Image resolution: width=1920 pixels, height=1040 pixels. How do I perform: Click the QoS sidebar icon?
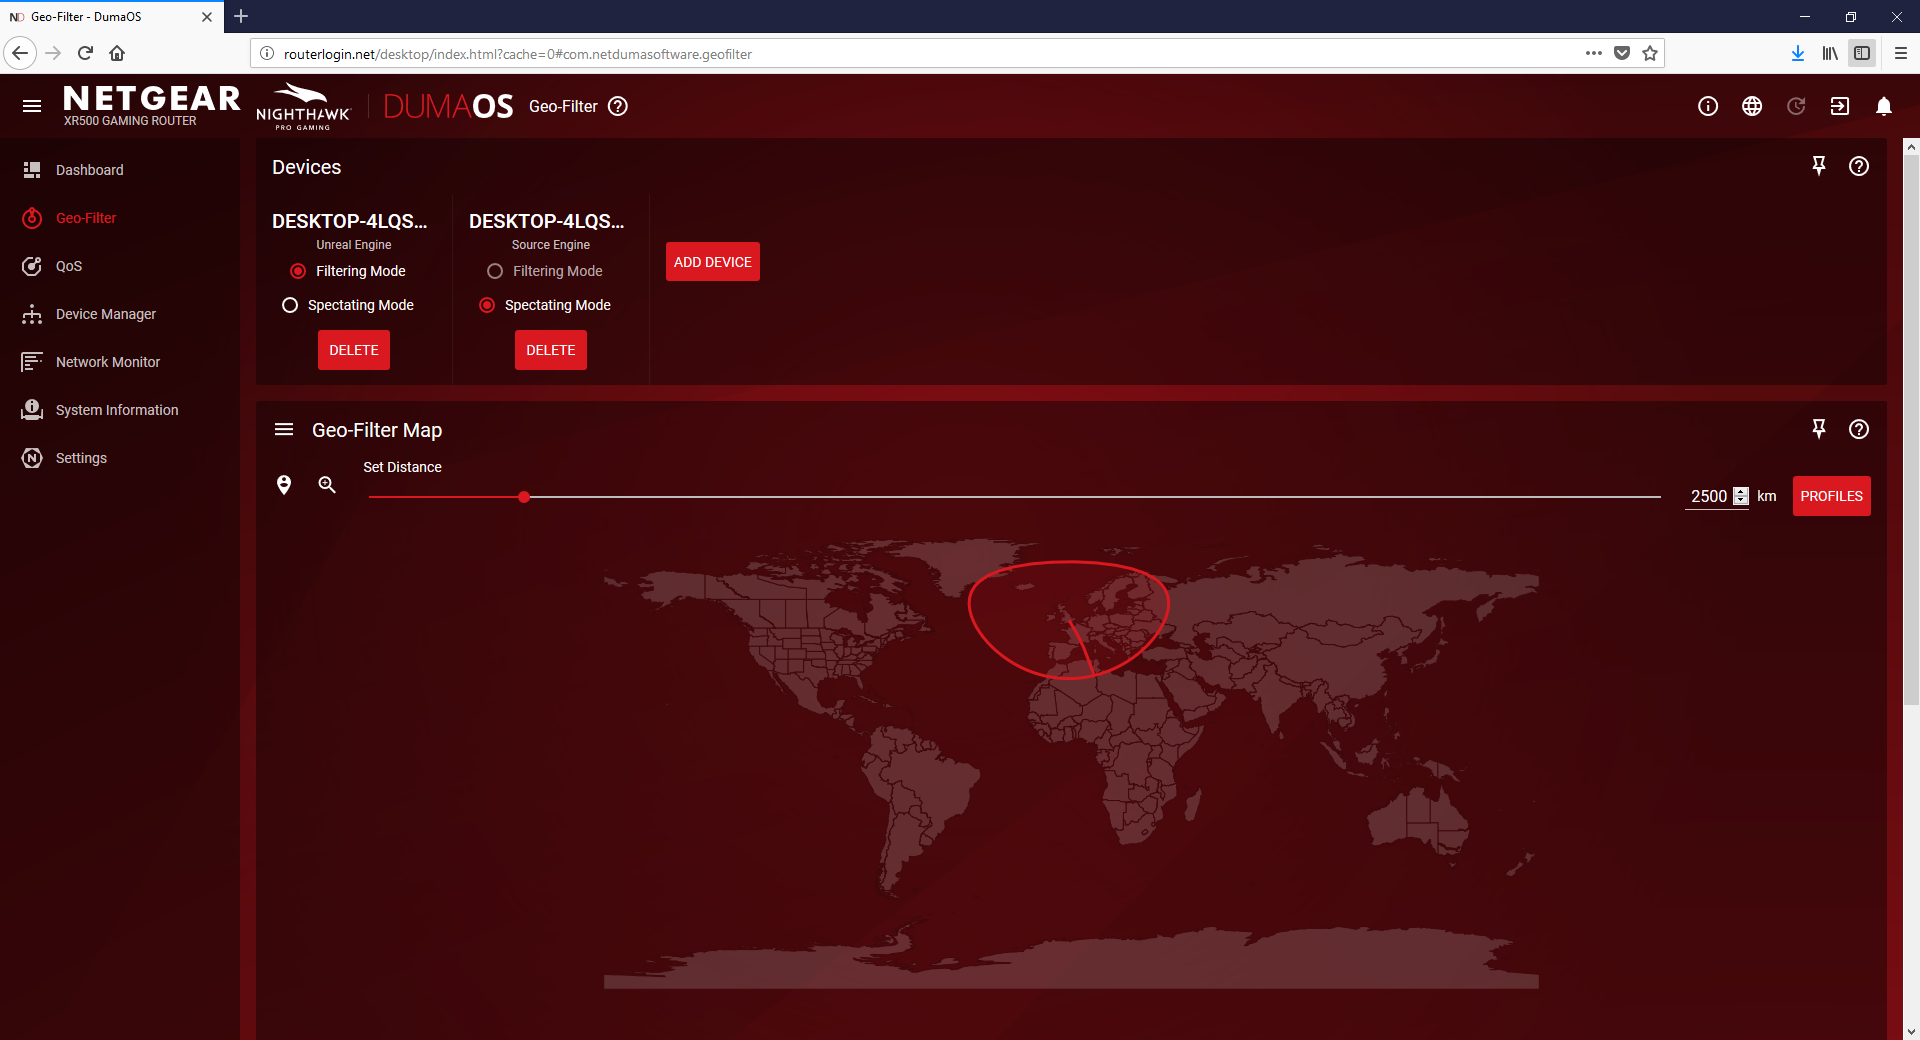pos(32,266)
